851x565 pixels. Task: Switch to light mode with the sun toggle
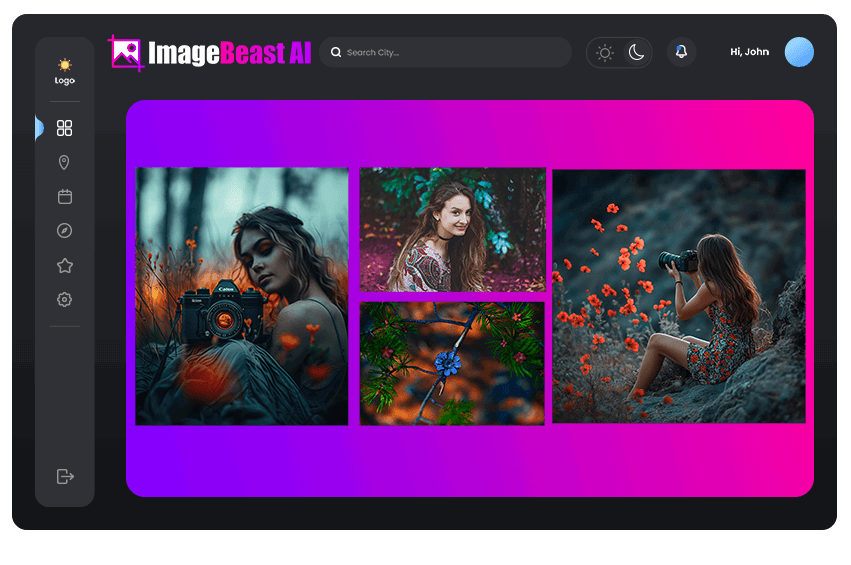tap(605, 53)
